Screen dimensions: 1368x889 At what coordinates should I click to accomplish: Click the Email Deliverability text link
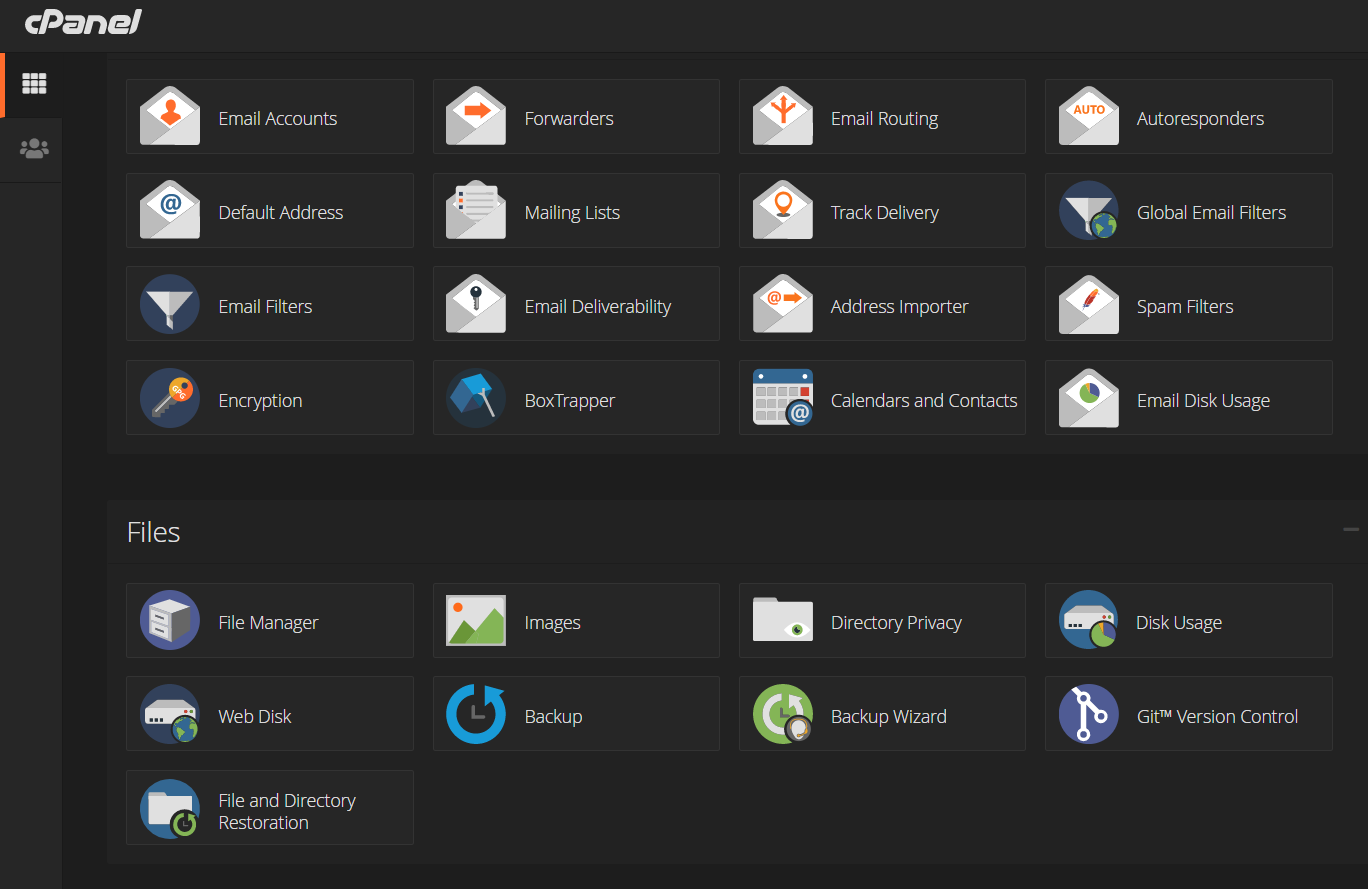tap(598, 306)
